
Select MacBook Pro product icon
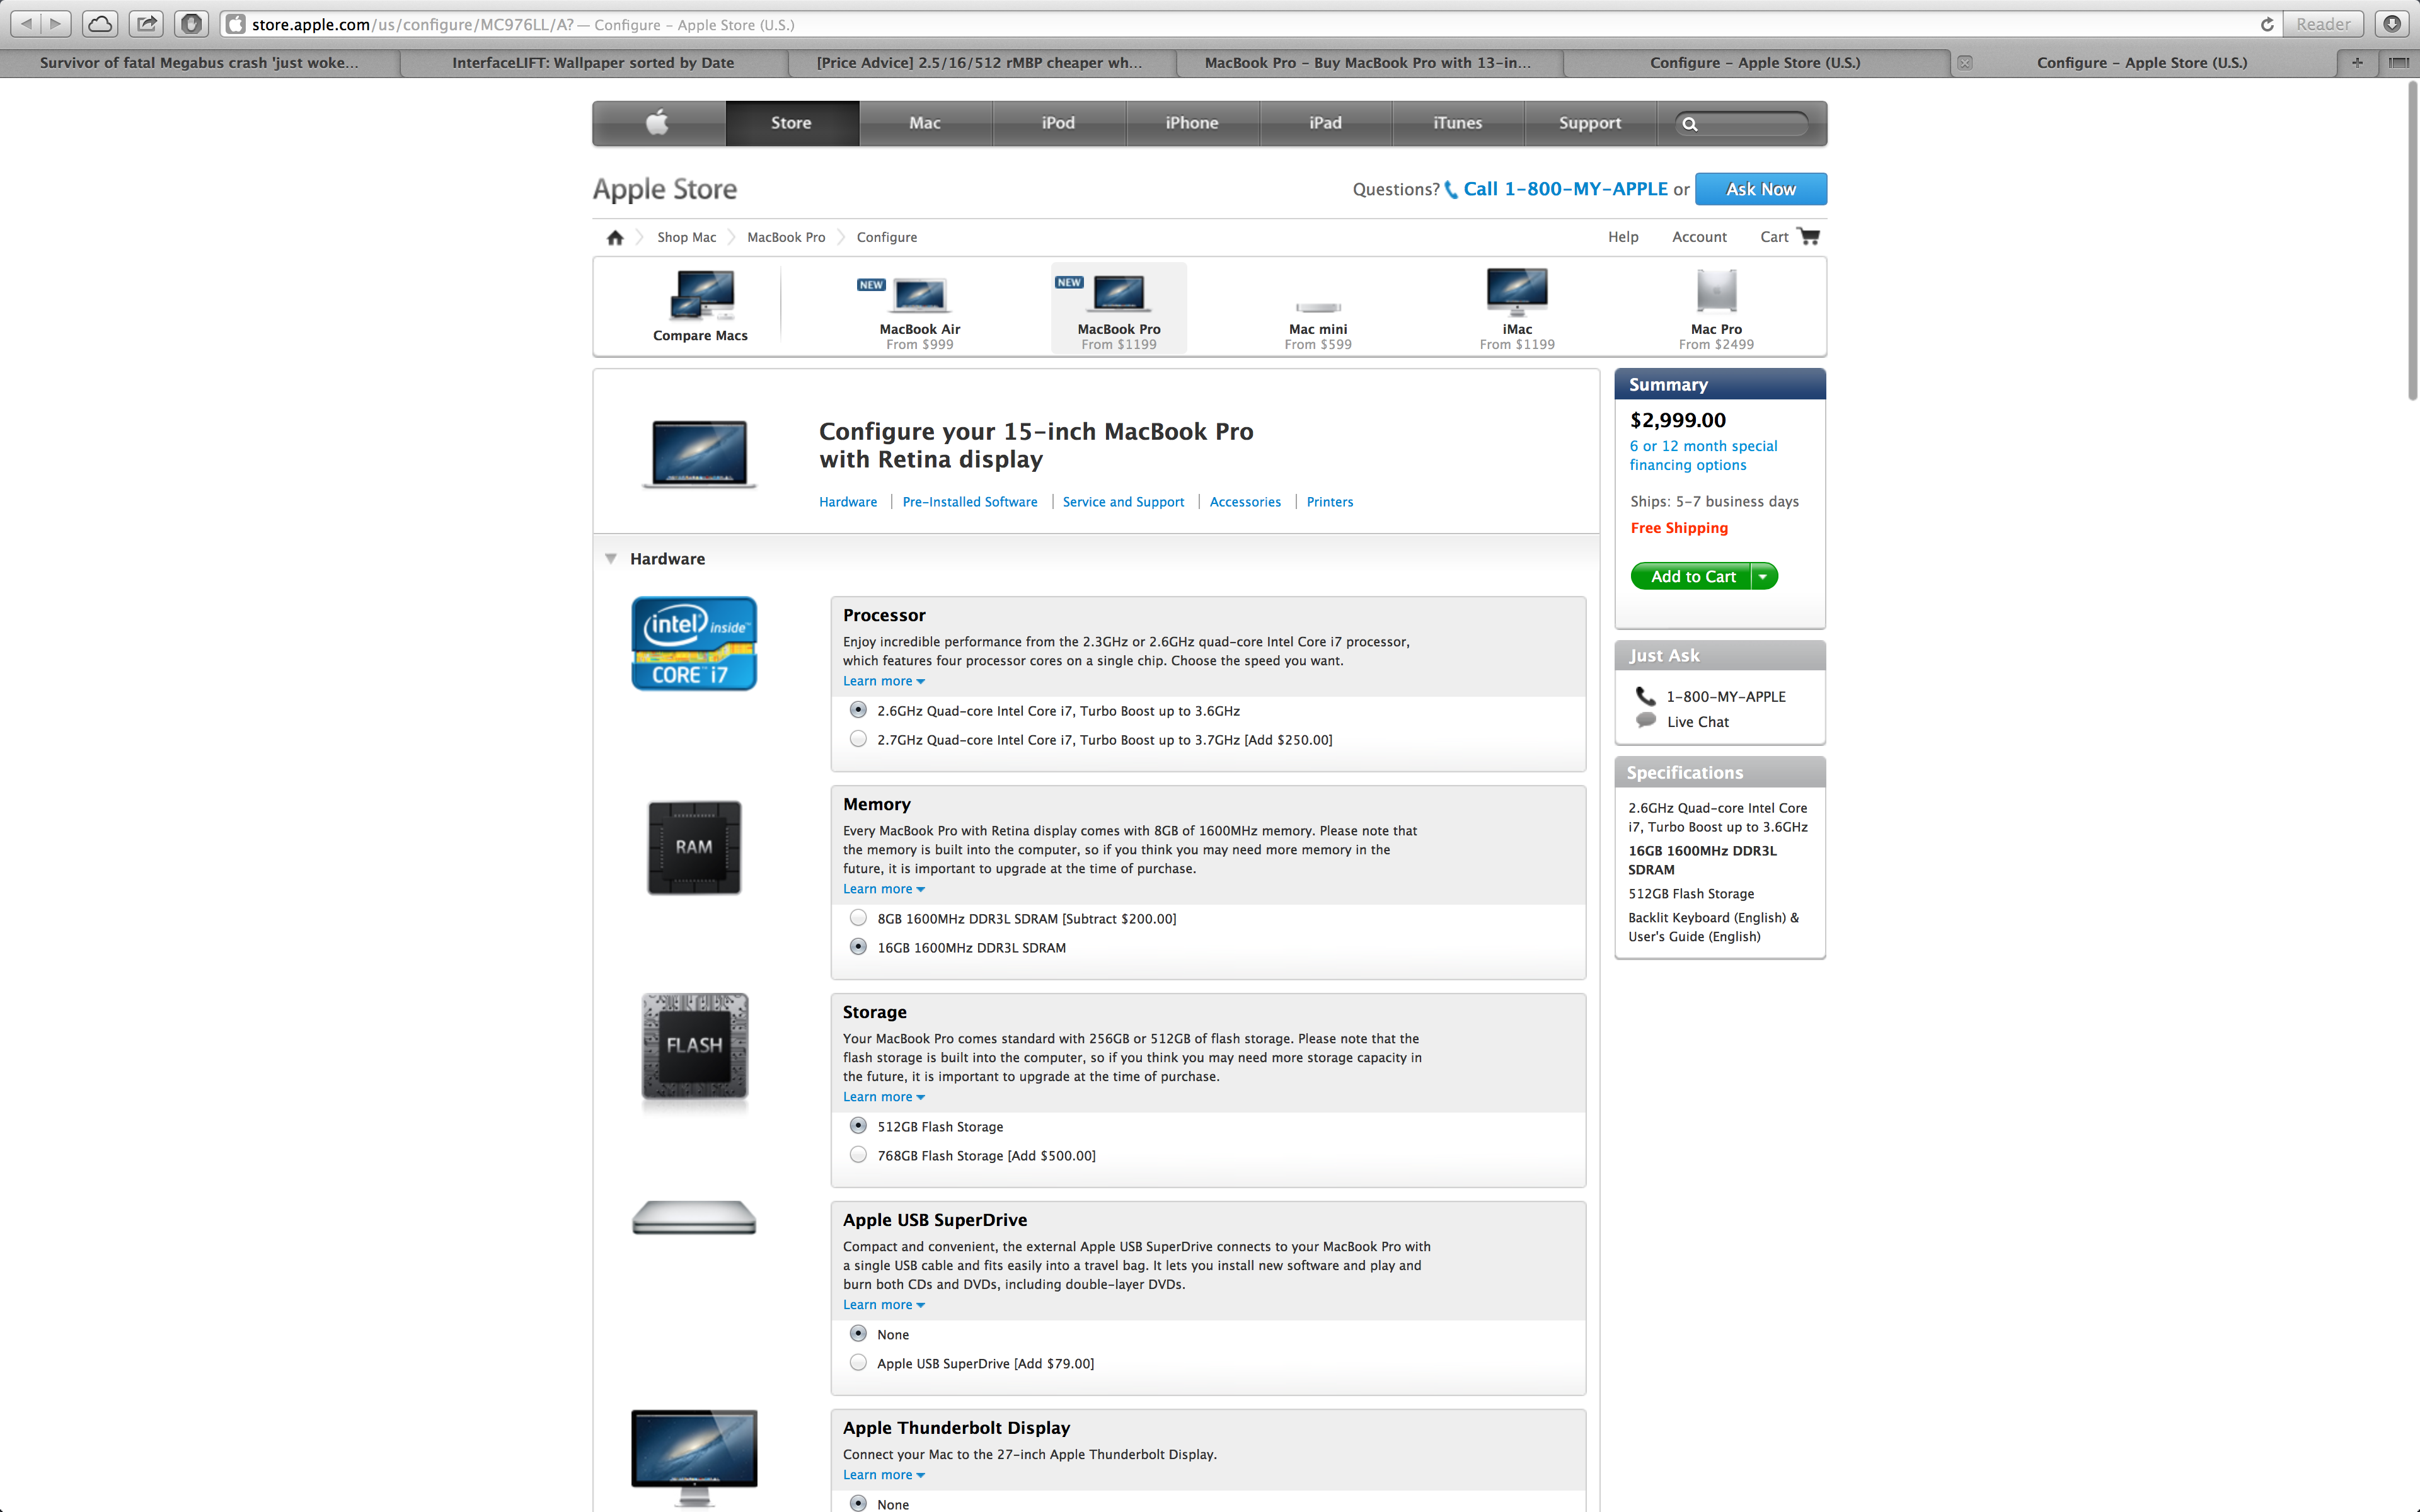click(x=1119, y=294)
